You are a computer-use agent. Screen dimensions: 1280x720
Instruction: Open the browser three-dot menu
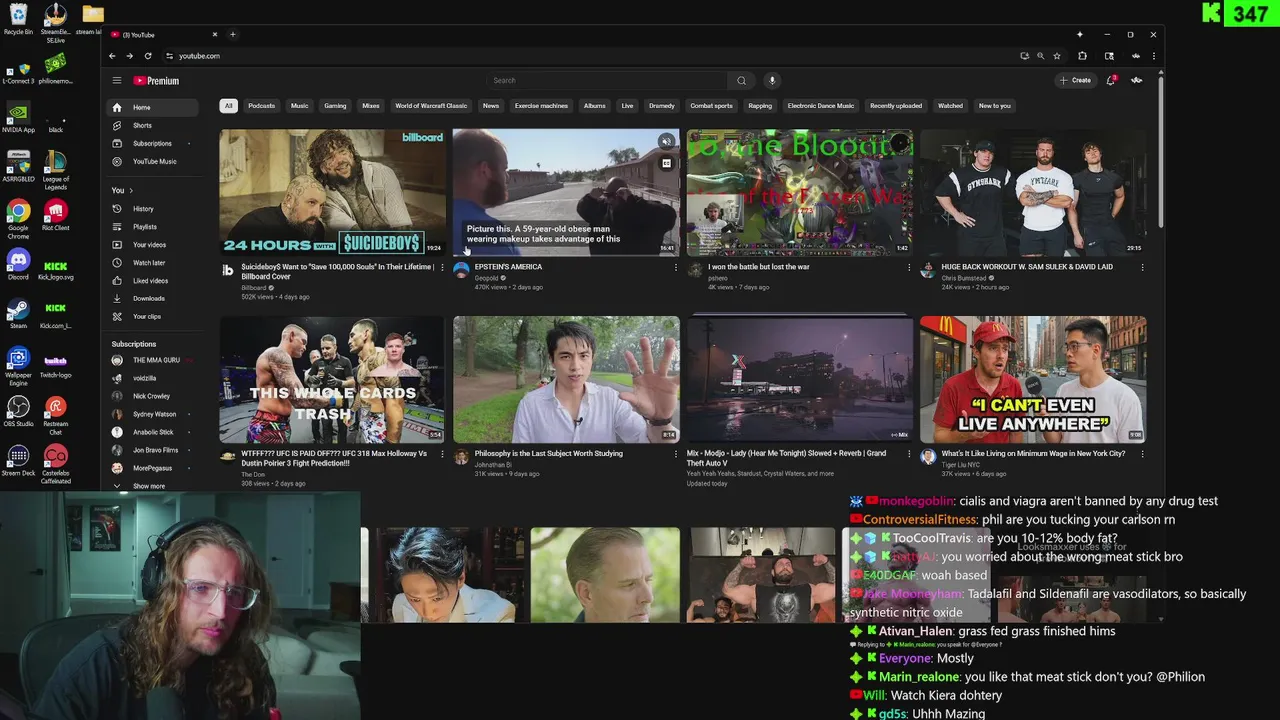(x=1154, y=56)
